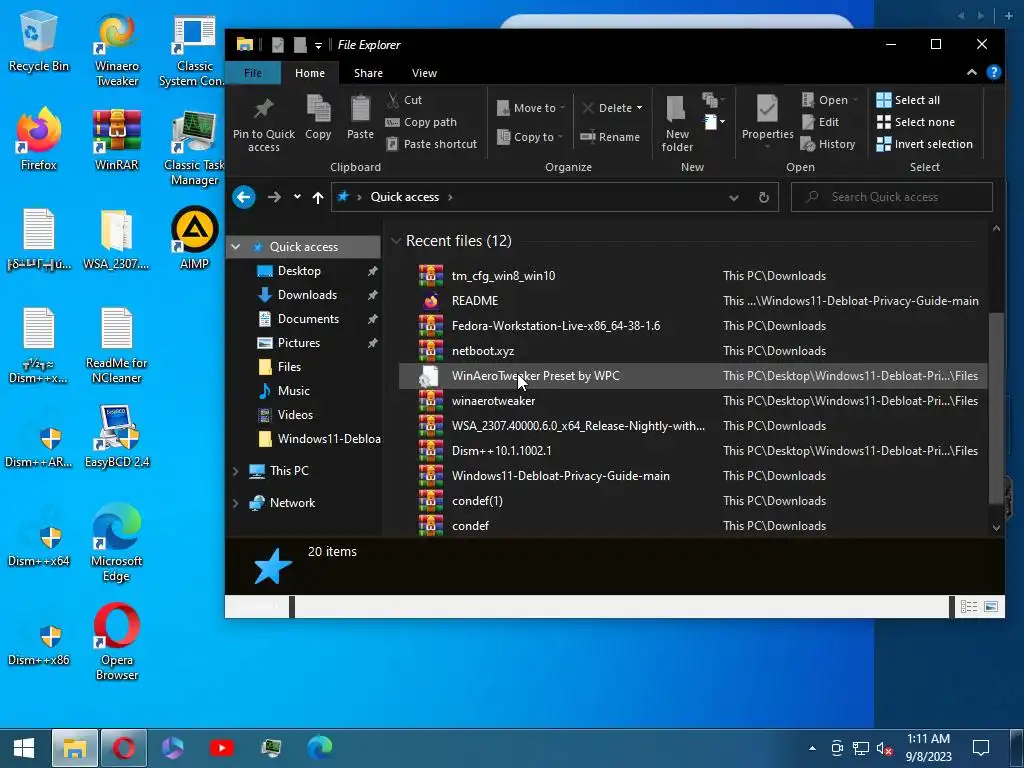Click Invert selection in ribbon
The width and height of the screenshot is (1024, 768).
[925, 144]
